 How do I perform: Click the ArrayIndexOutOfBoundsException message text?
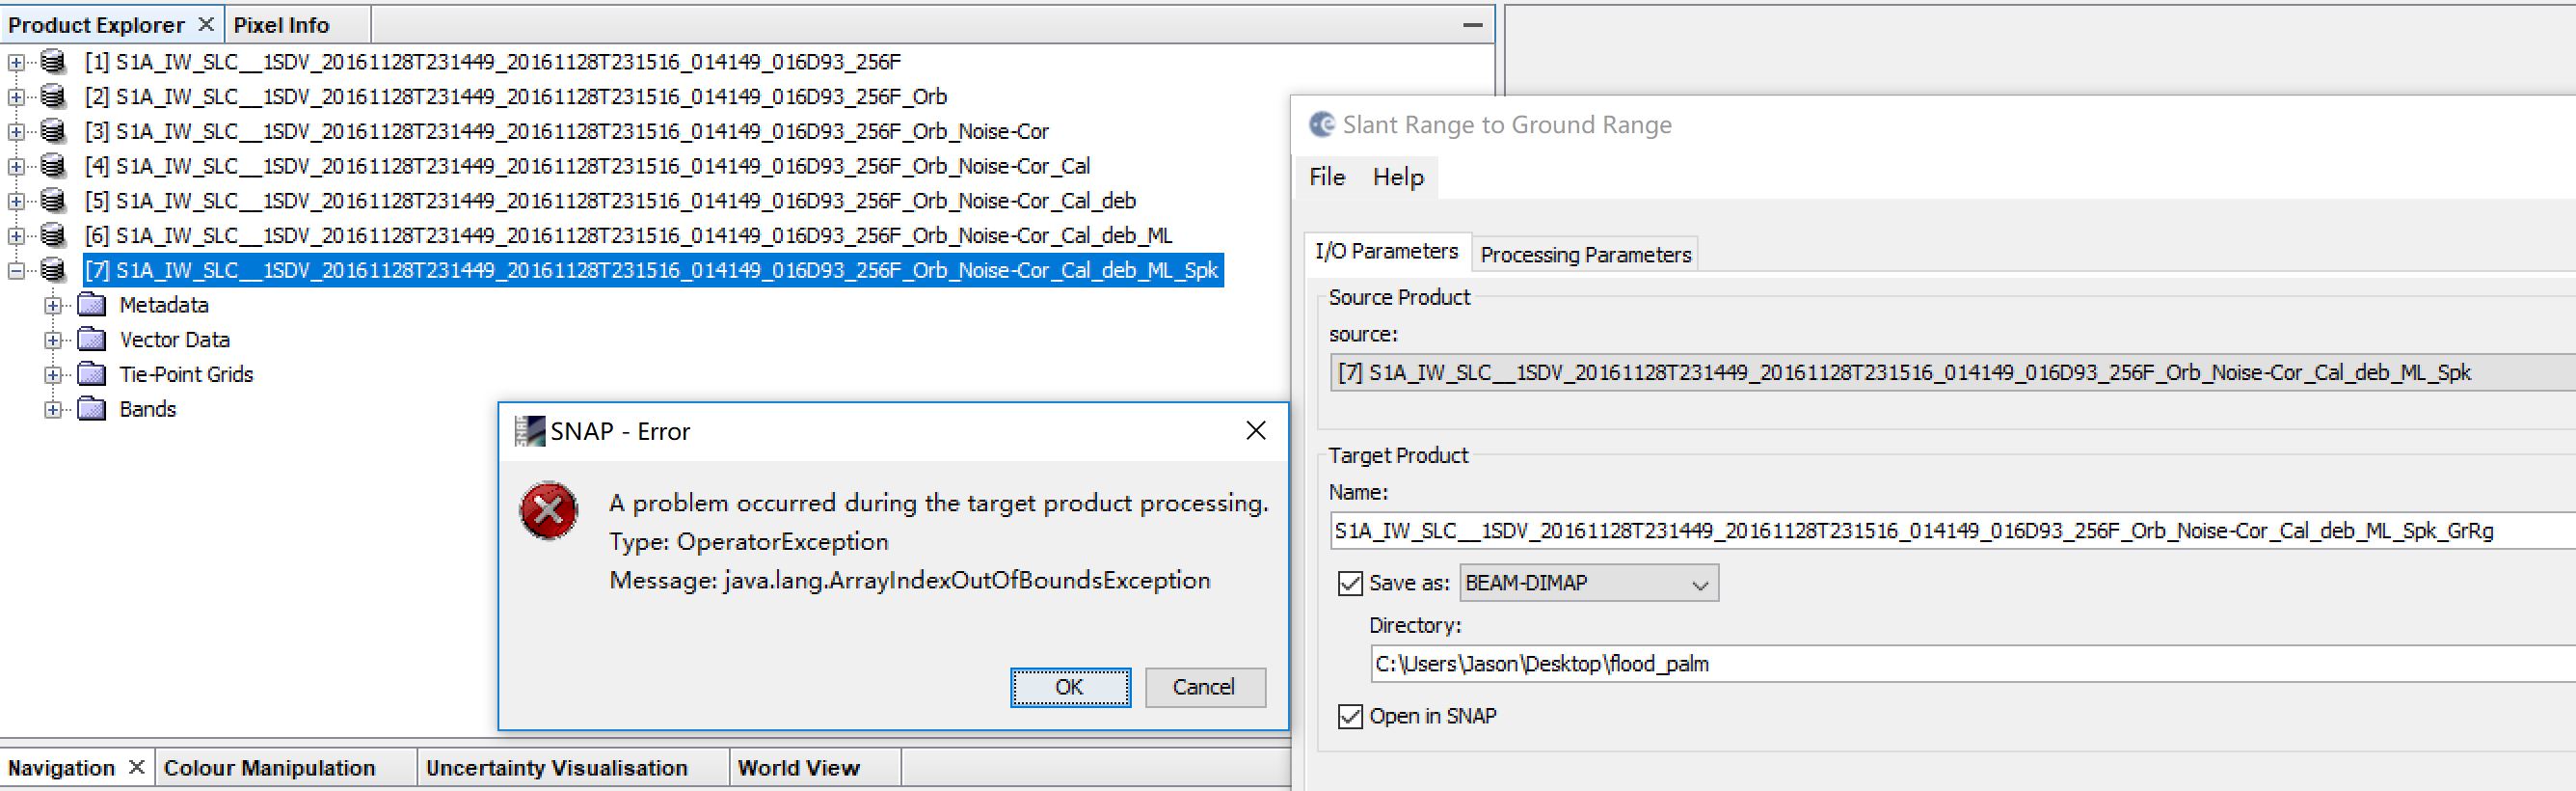tap(909, 580)
